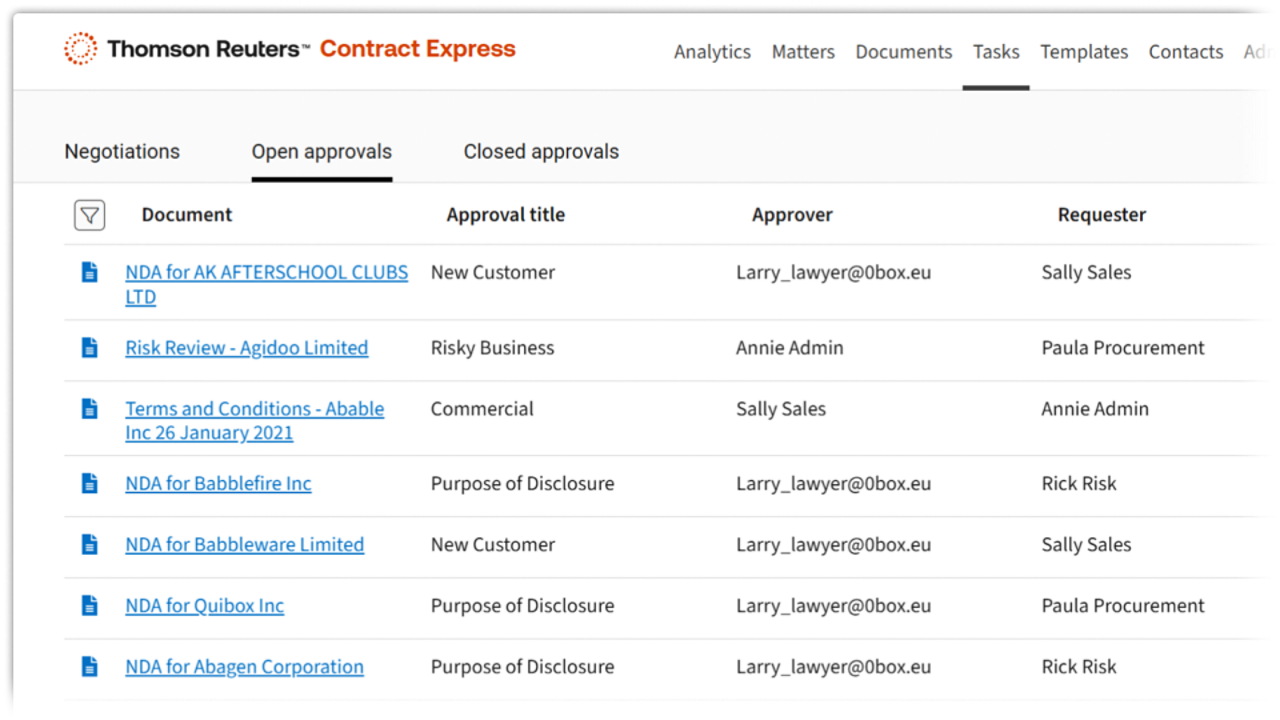Switch to the Closed approvals tab
The image size is (1280, 720).
pos(541,152)
